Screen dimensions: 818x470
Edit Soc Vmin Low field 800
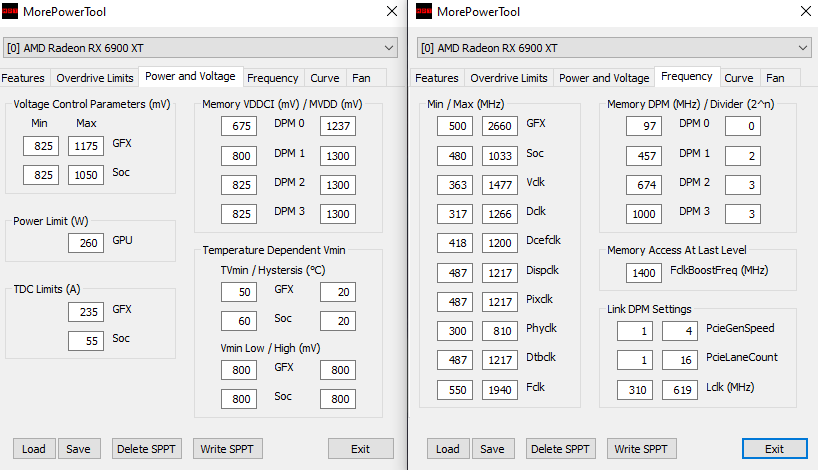click(239, 399)
